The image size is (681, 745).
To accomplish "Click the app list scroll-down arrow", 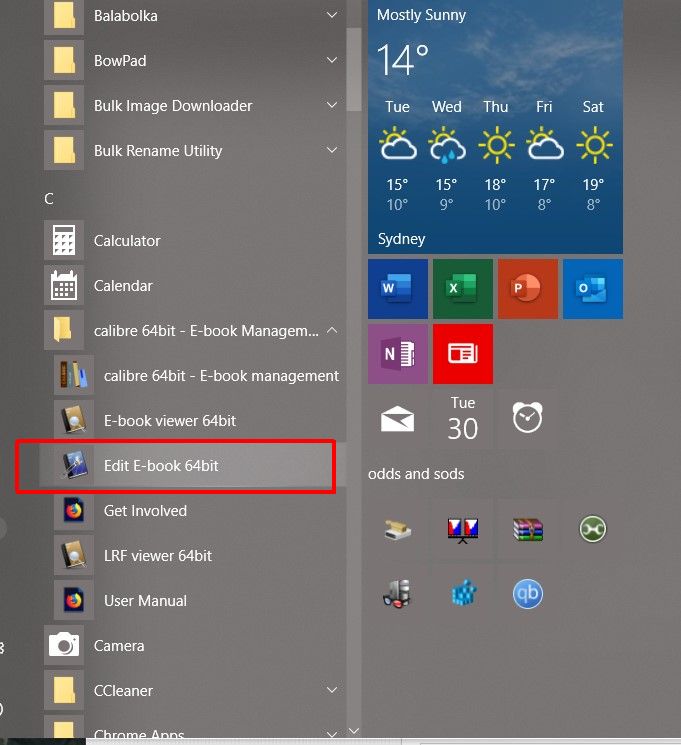I will pos(354,730).
